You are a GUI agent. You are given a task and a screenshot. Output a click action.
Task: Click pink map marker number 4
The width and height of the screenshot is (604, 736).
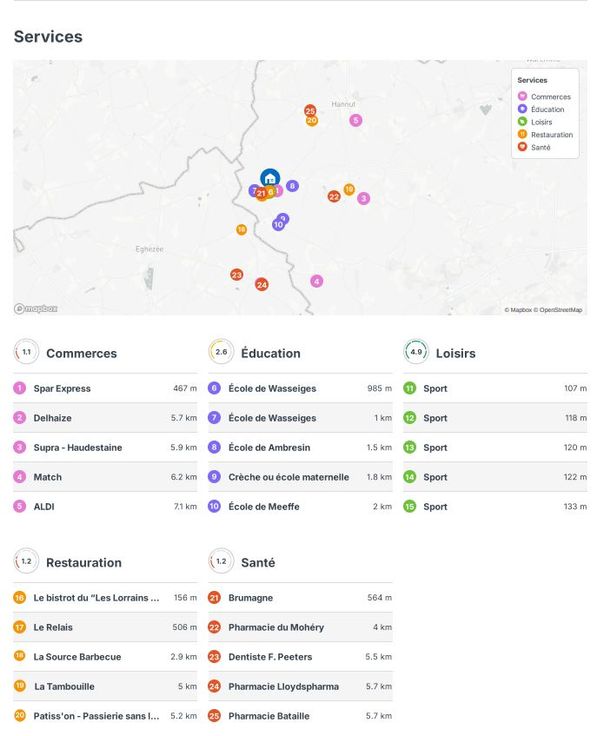317,281
